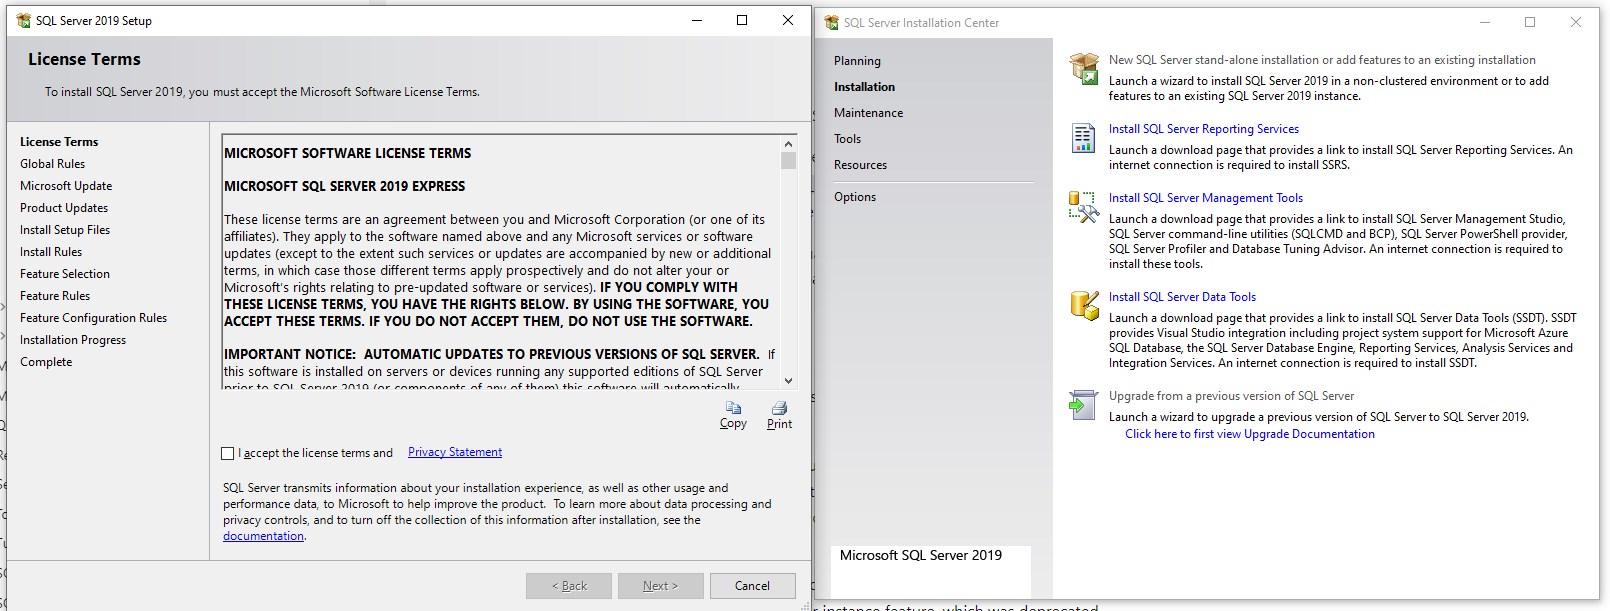1610x611 pixels.
Task: Click the SQL Server Data Tools icon
Action: click(x=1084, y=306)
